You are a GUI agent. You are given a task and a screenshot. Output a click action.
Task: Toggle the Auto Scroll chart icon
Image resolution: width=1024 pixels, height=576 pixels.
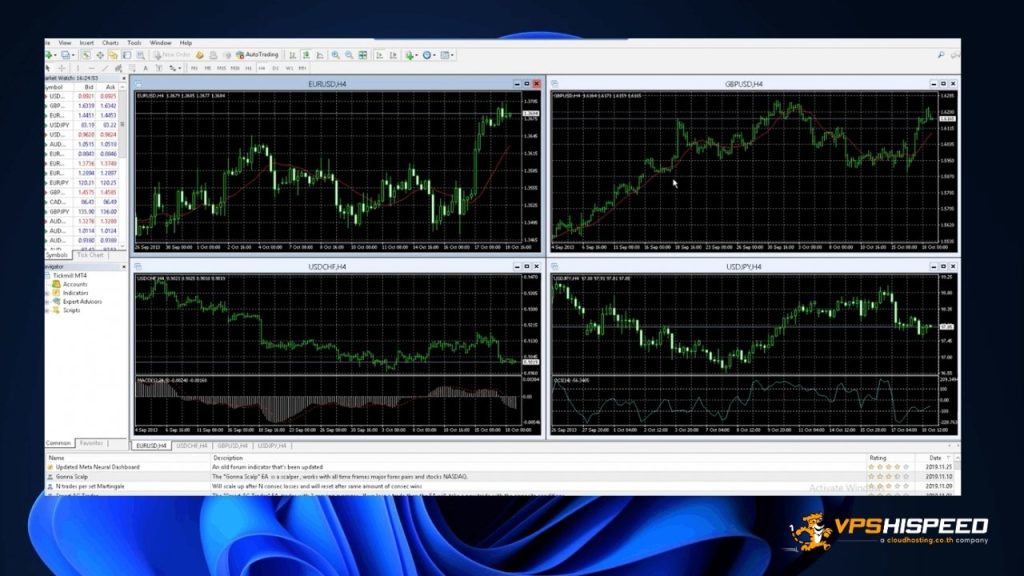(379, 55)
